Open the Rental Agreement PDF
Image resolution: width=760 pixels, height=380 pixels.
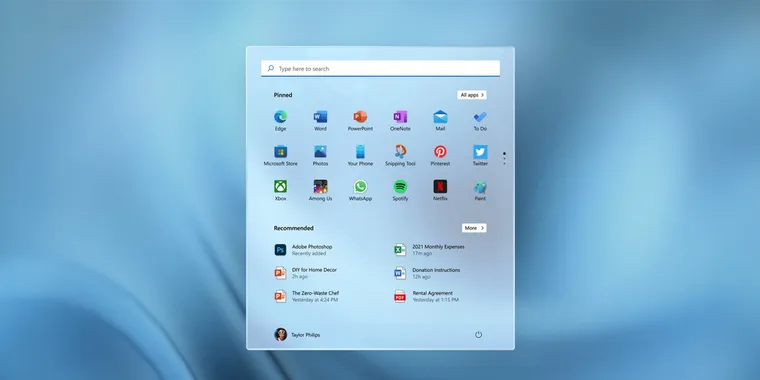click(x=426, y=296)
